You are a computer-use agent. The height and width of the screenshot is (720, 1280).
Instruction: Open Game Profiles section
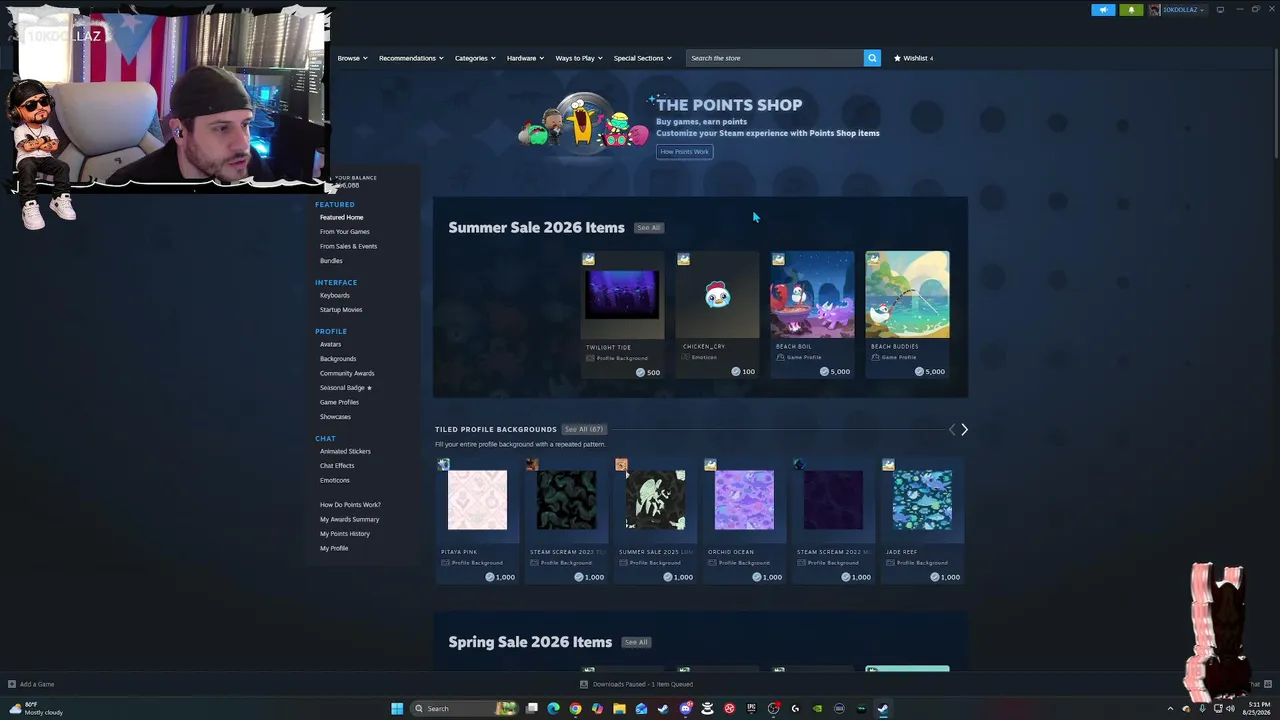[x=339, y=403]
